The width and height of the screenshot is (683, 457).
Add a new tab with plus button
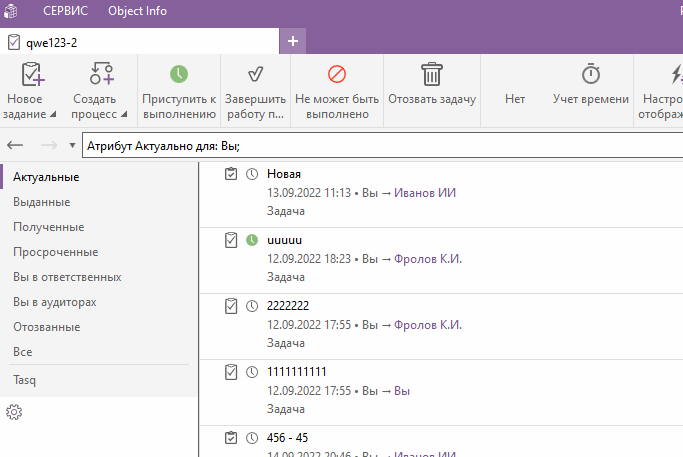[x=292, y=41]
